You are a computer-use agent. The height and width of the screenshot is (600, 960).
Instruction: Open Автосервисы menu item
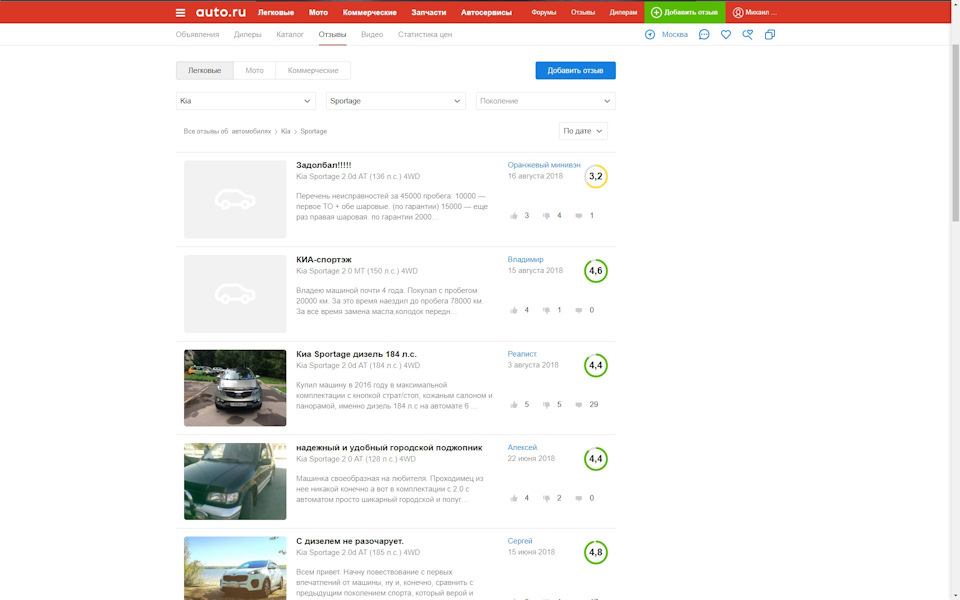[x=486, y=12]
